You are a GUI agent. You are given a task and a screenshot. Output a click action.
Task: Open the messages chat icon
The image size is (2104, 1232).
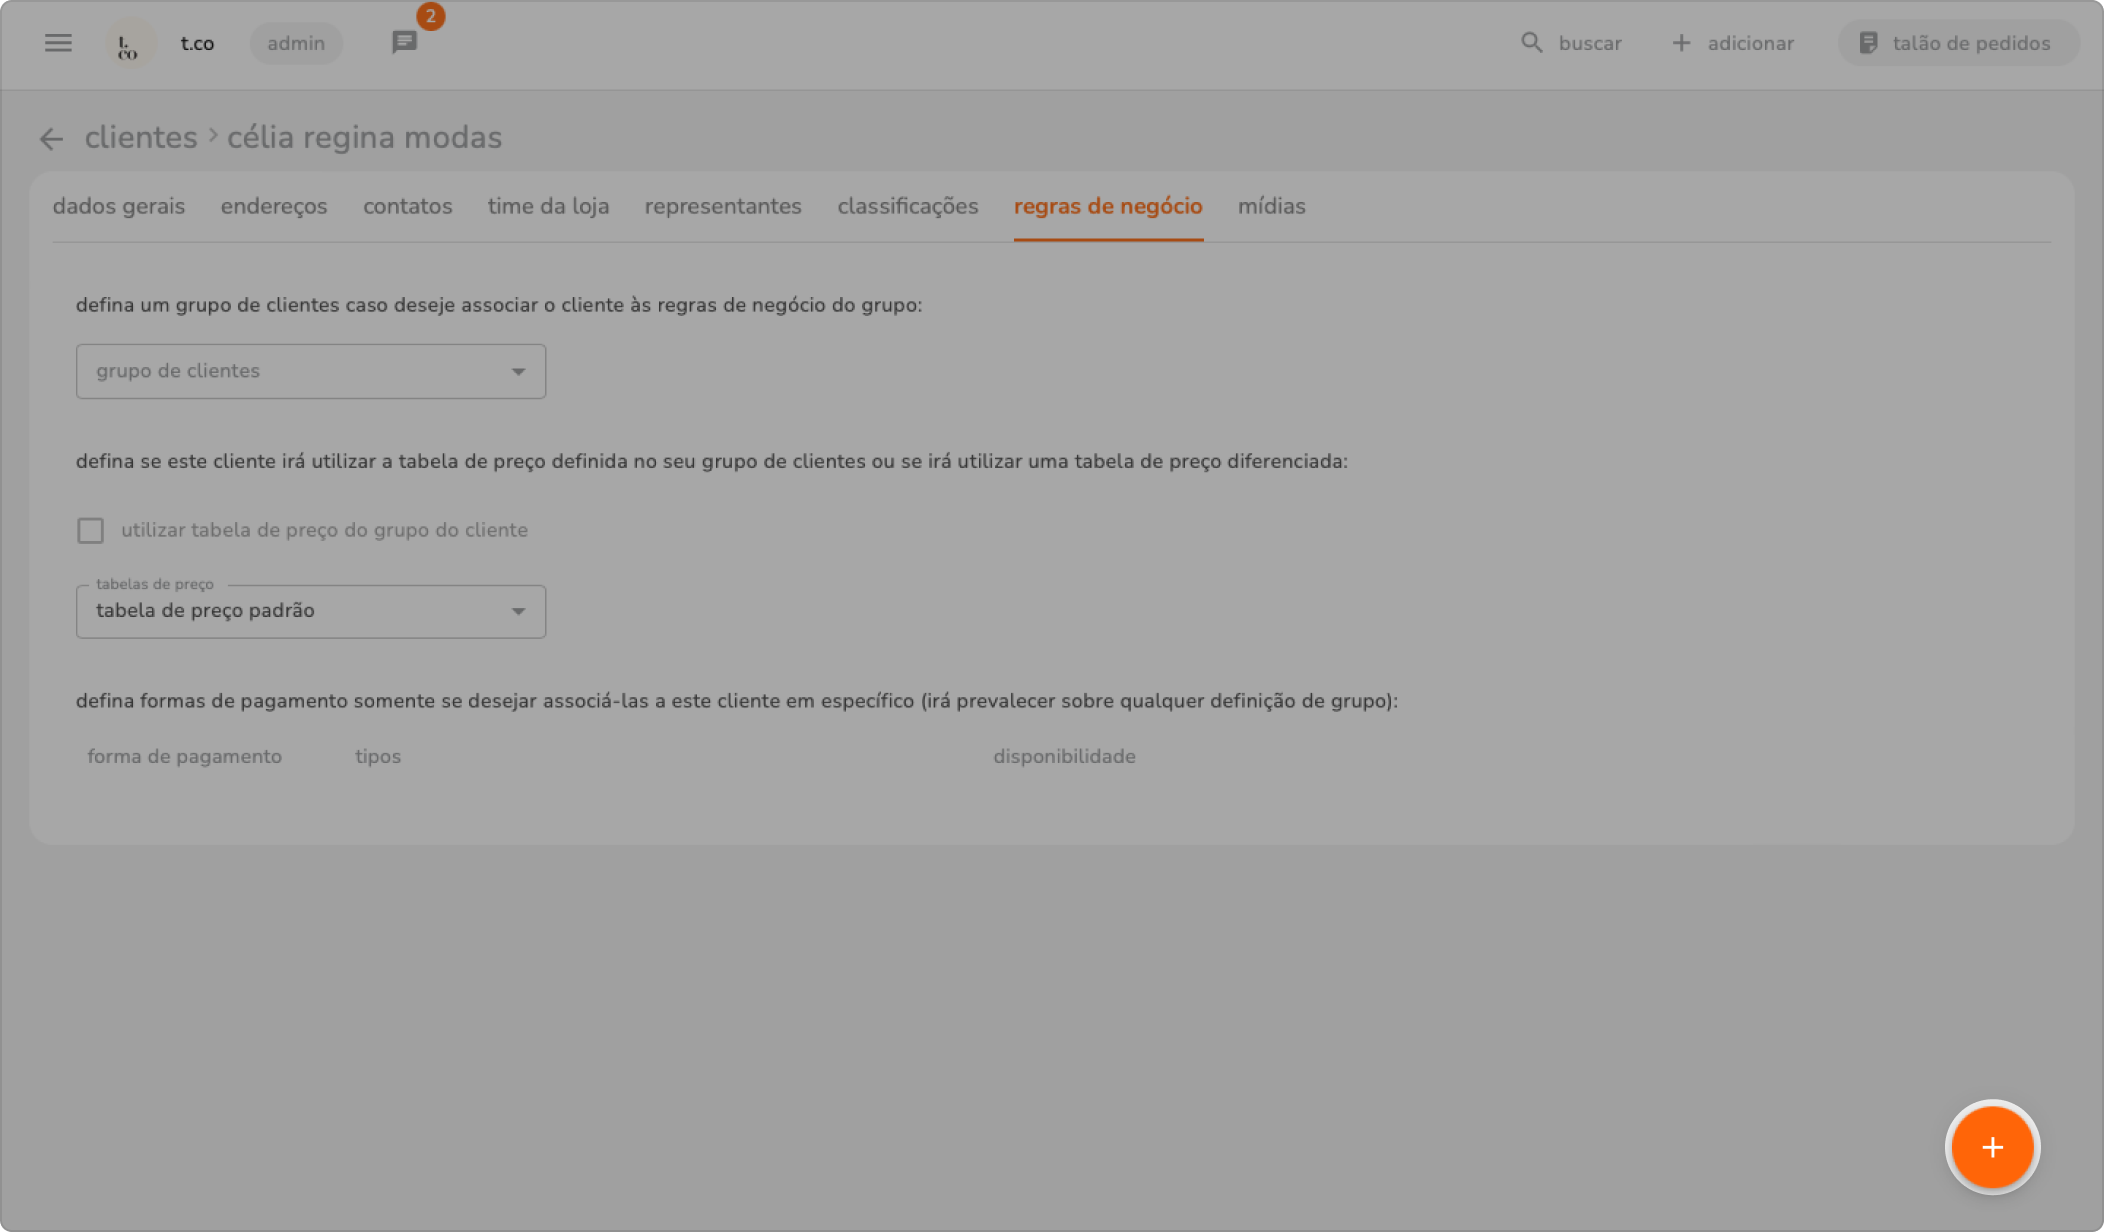(x=404, y=43)
